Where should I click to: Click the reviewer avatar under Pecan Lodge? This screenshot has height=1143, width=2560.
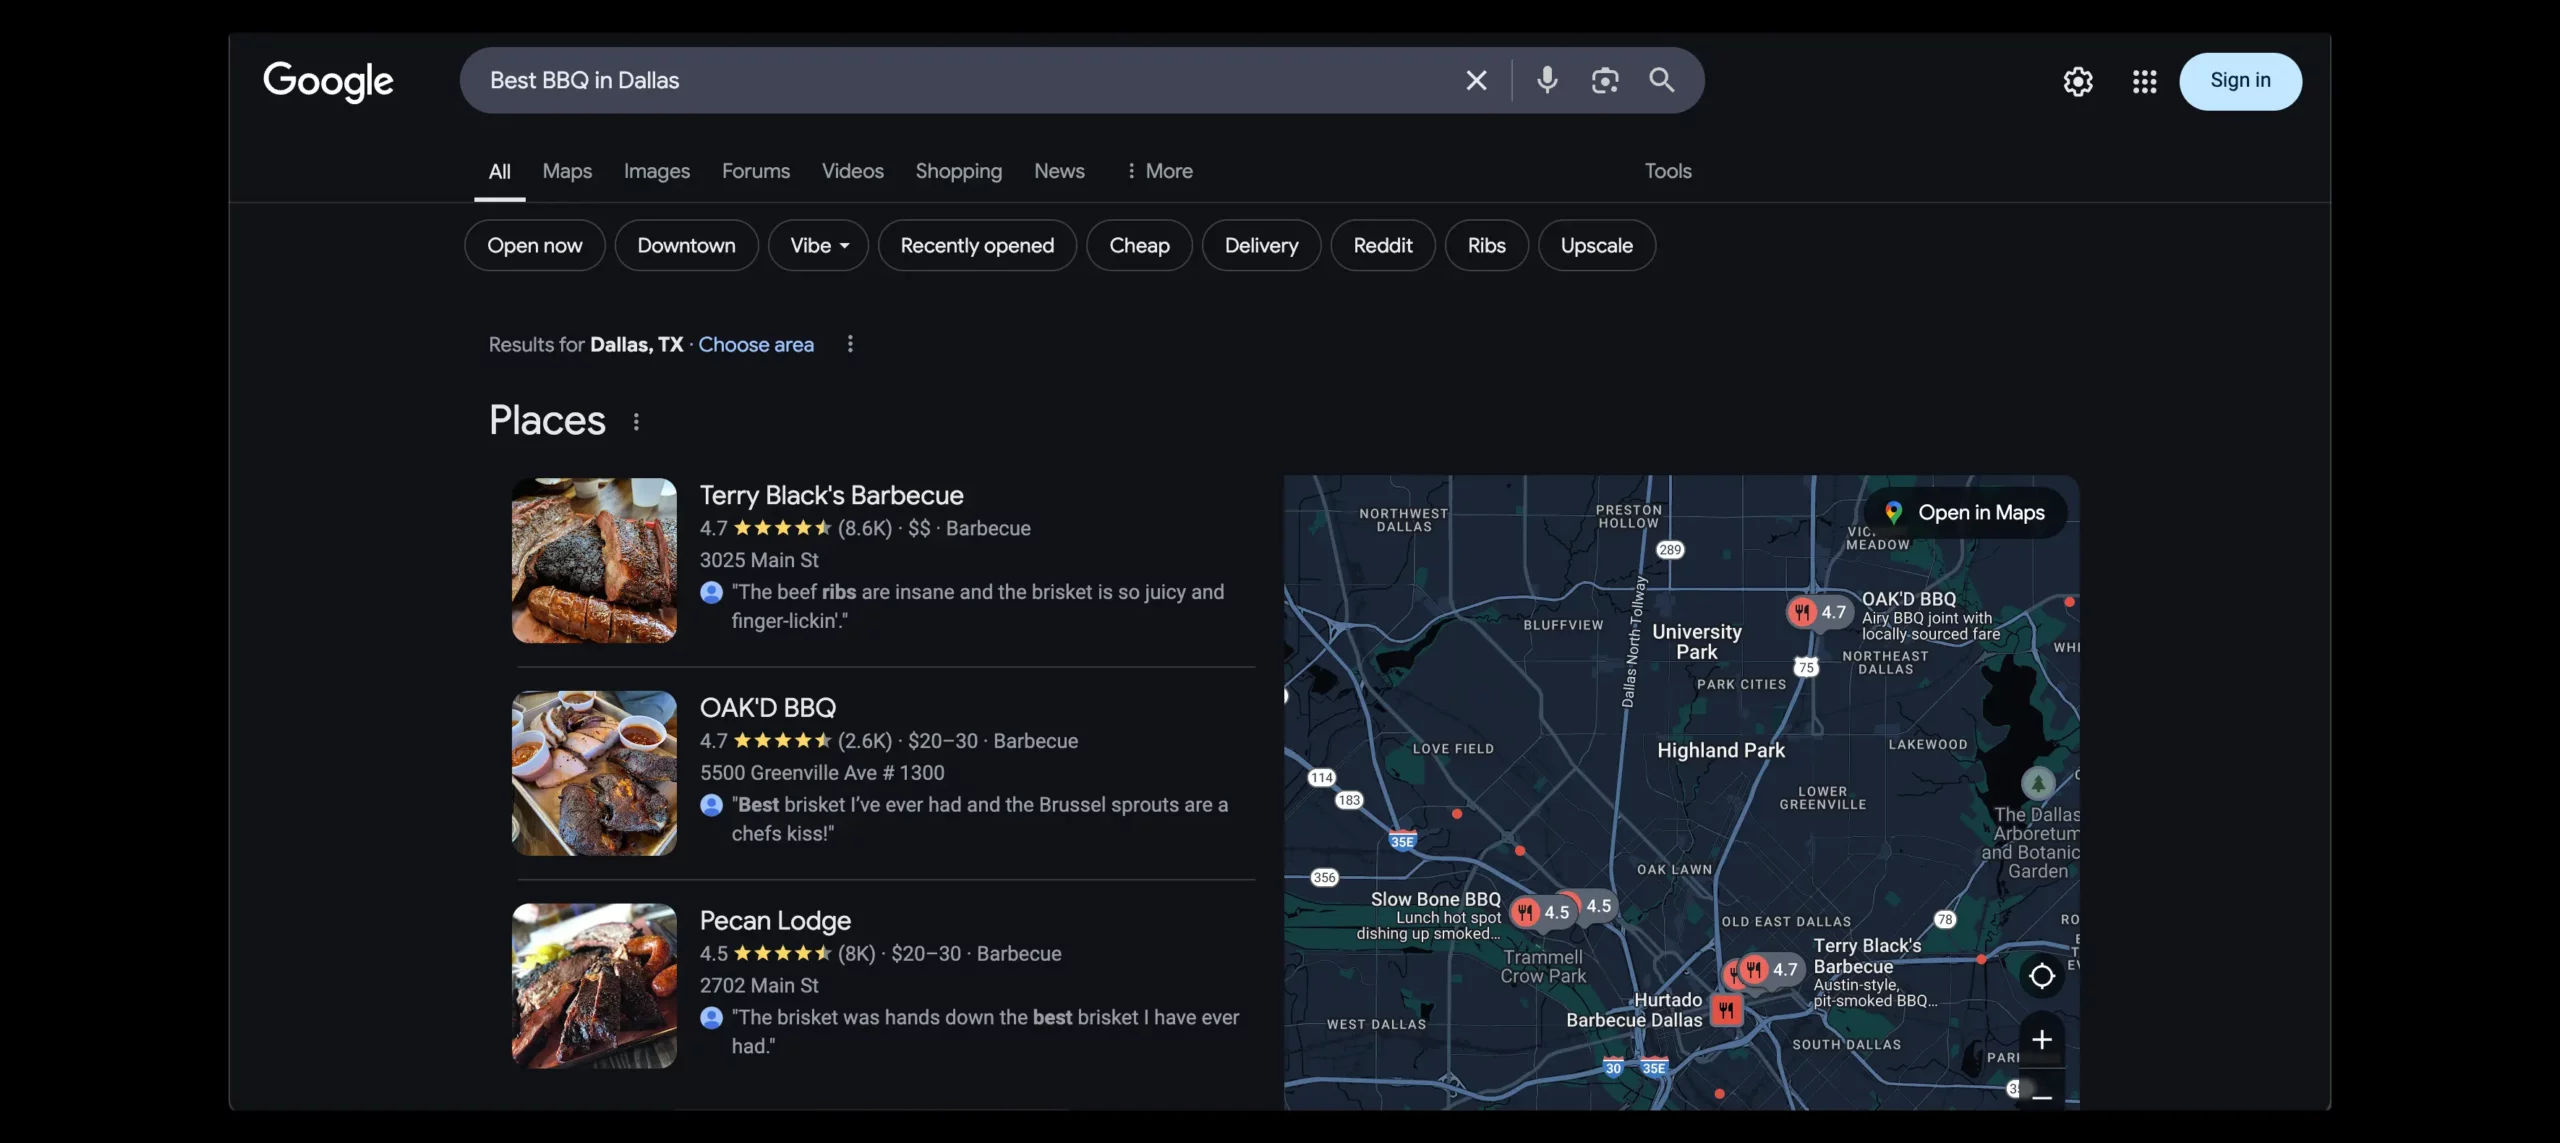[712, 1018]
